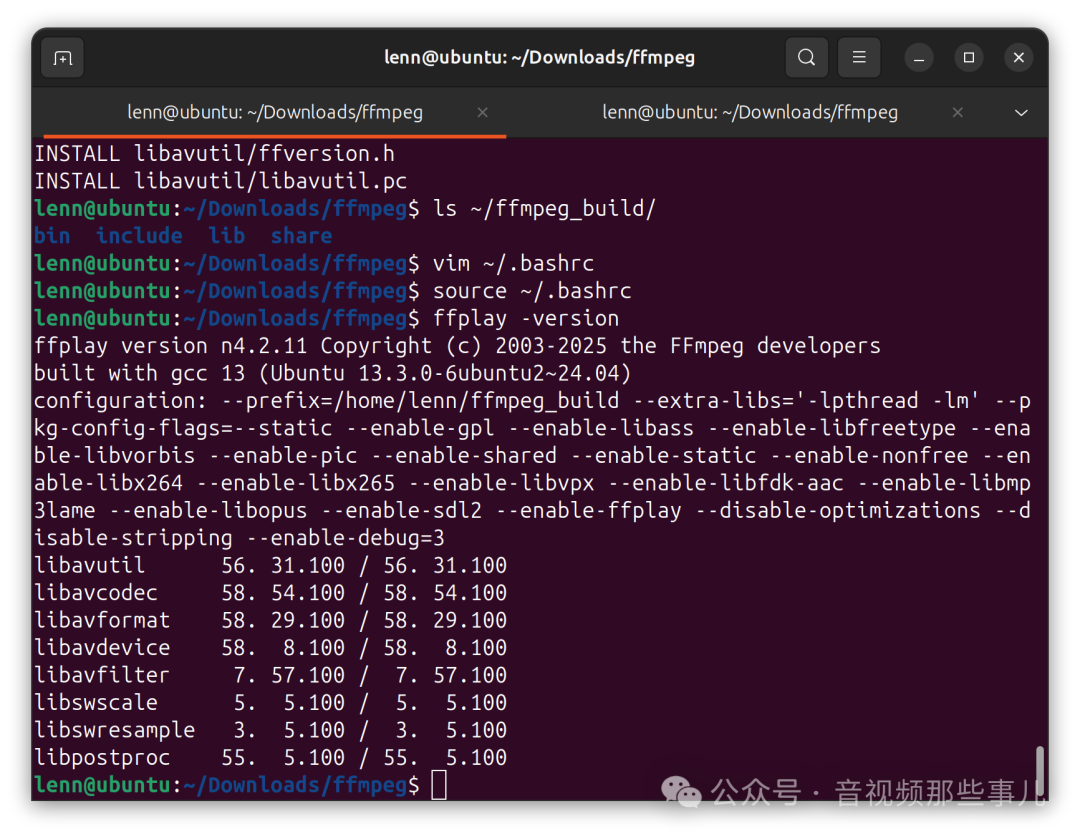Image resolution: width=1080 pixels, height=836 pixels.
Task: Click the 'libavfilter' version row
Action: [x=271, y=676]
